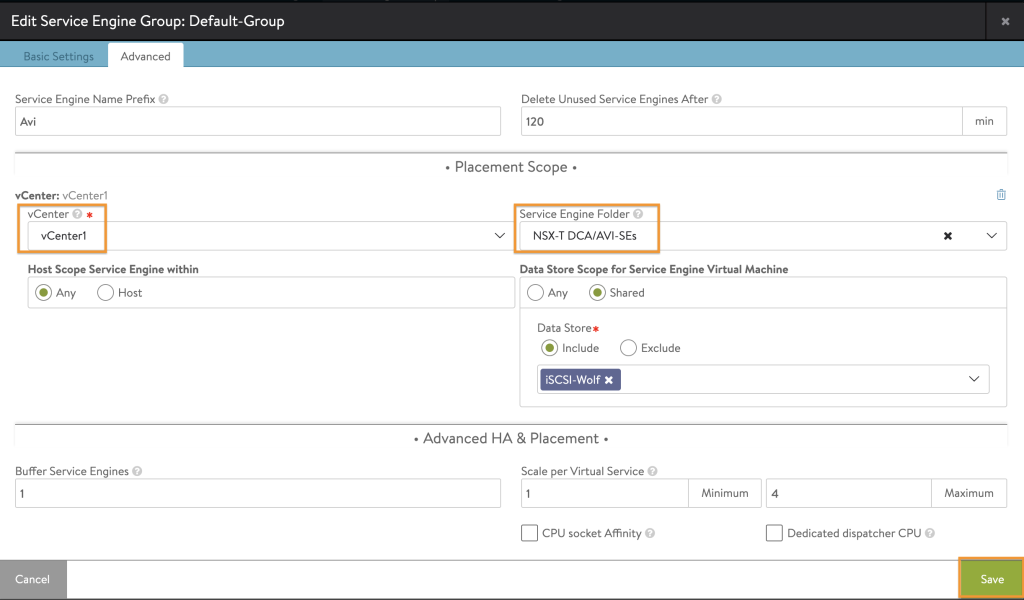Image resolution: width=1024 pixels, height=600 pixels.
Task: Clear the NSX-T DCA/AVI-SEs folder selection
Action: point(948,236)
